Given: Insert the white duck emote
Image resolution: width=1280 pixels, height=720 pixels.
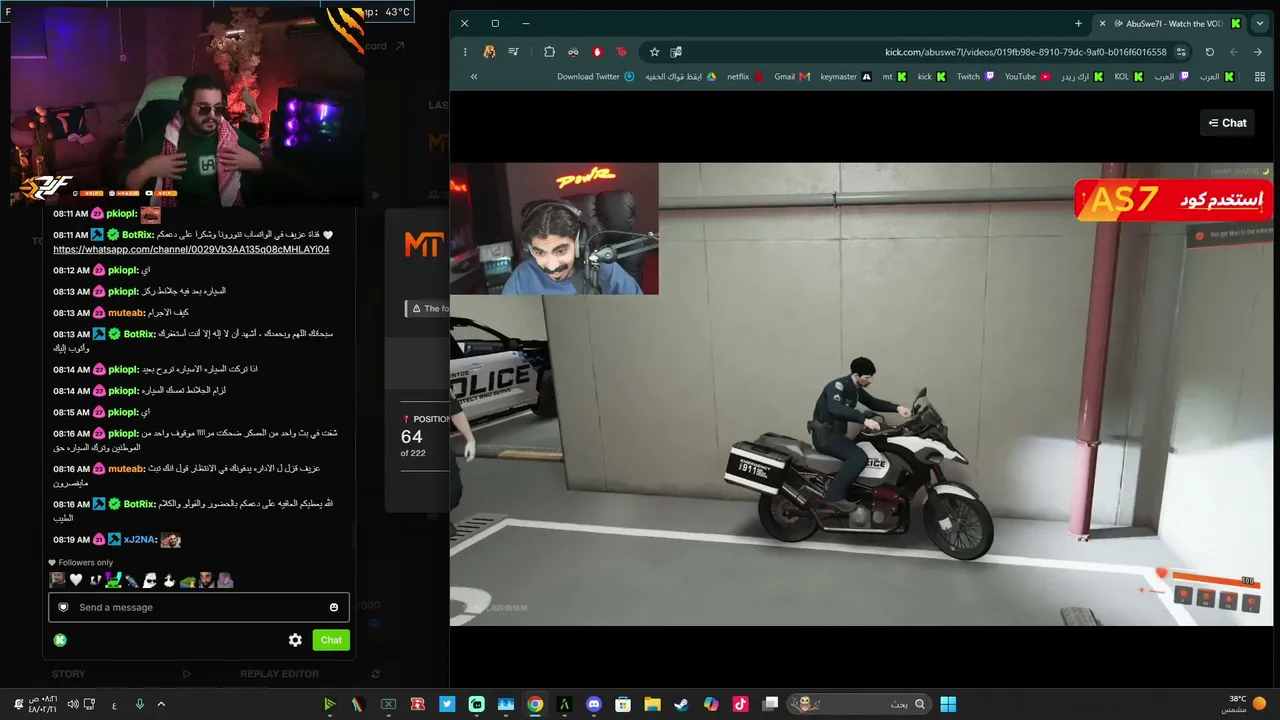Looking at the screenshot, I should [x=169, y=580].
